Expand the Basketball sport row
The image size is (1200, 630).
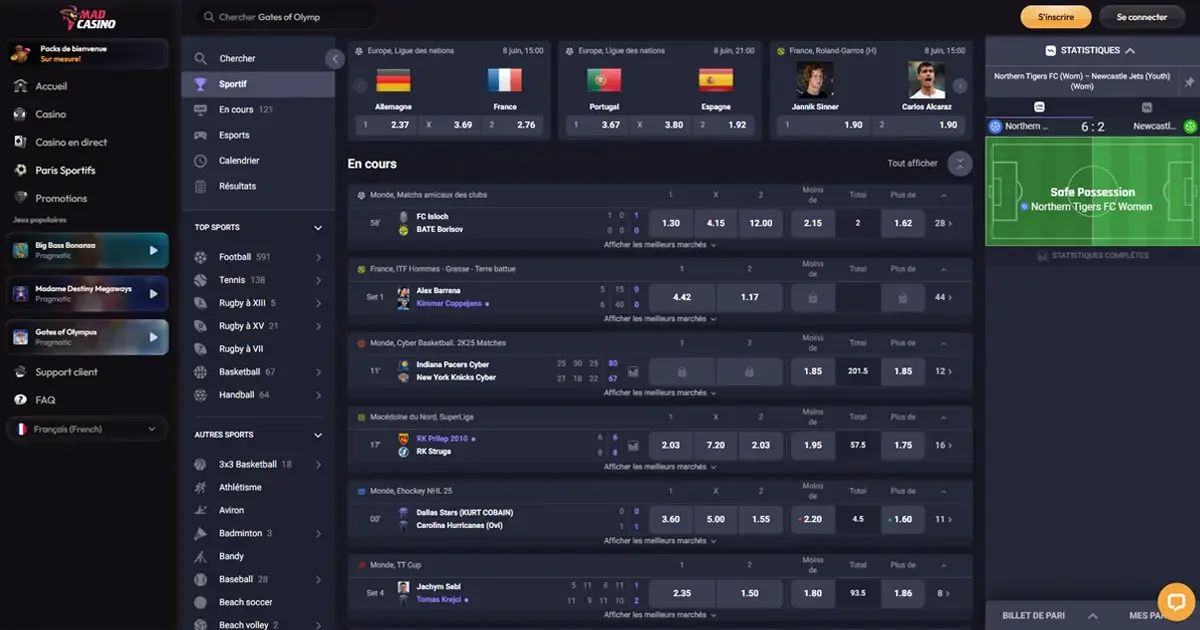tap(319, 372)
